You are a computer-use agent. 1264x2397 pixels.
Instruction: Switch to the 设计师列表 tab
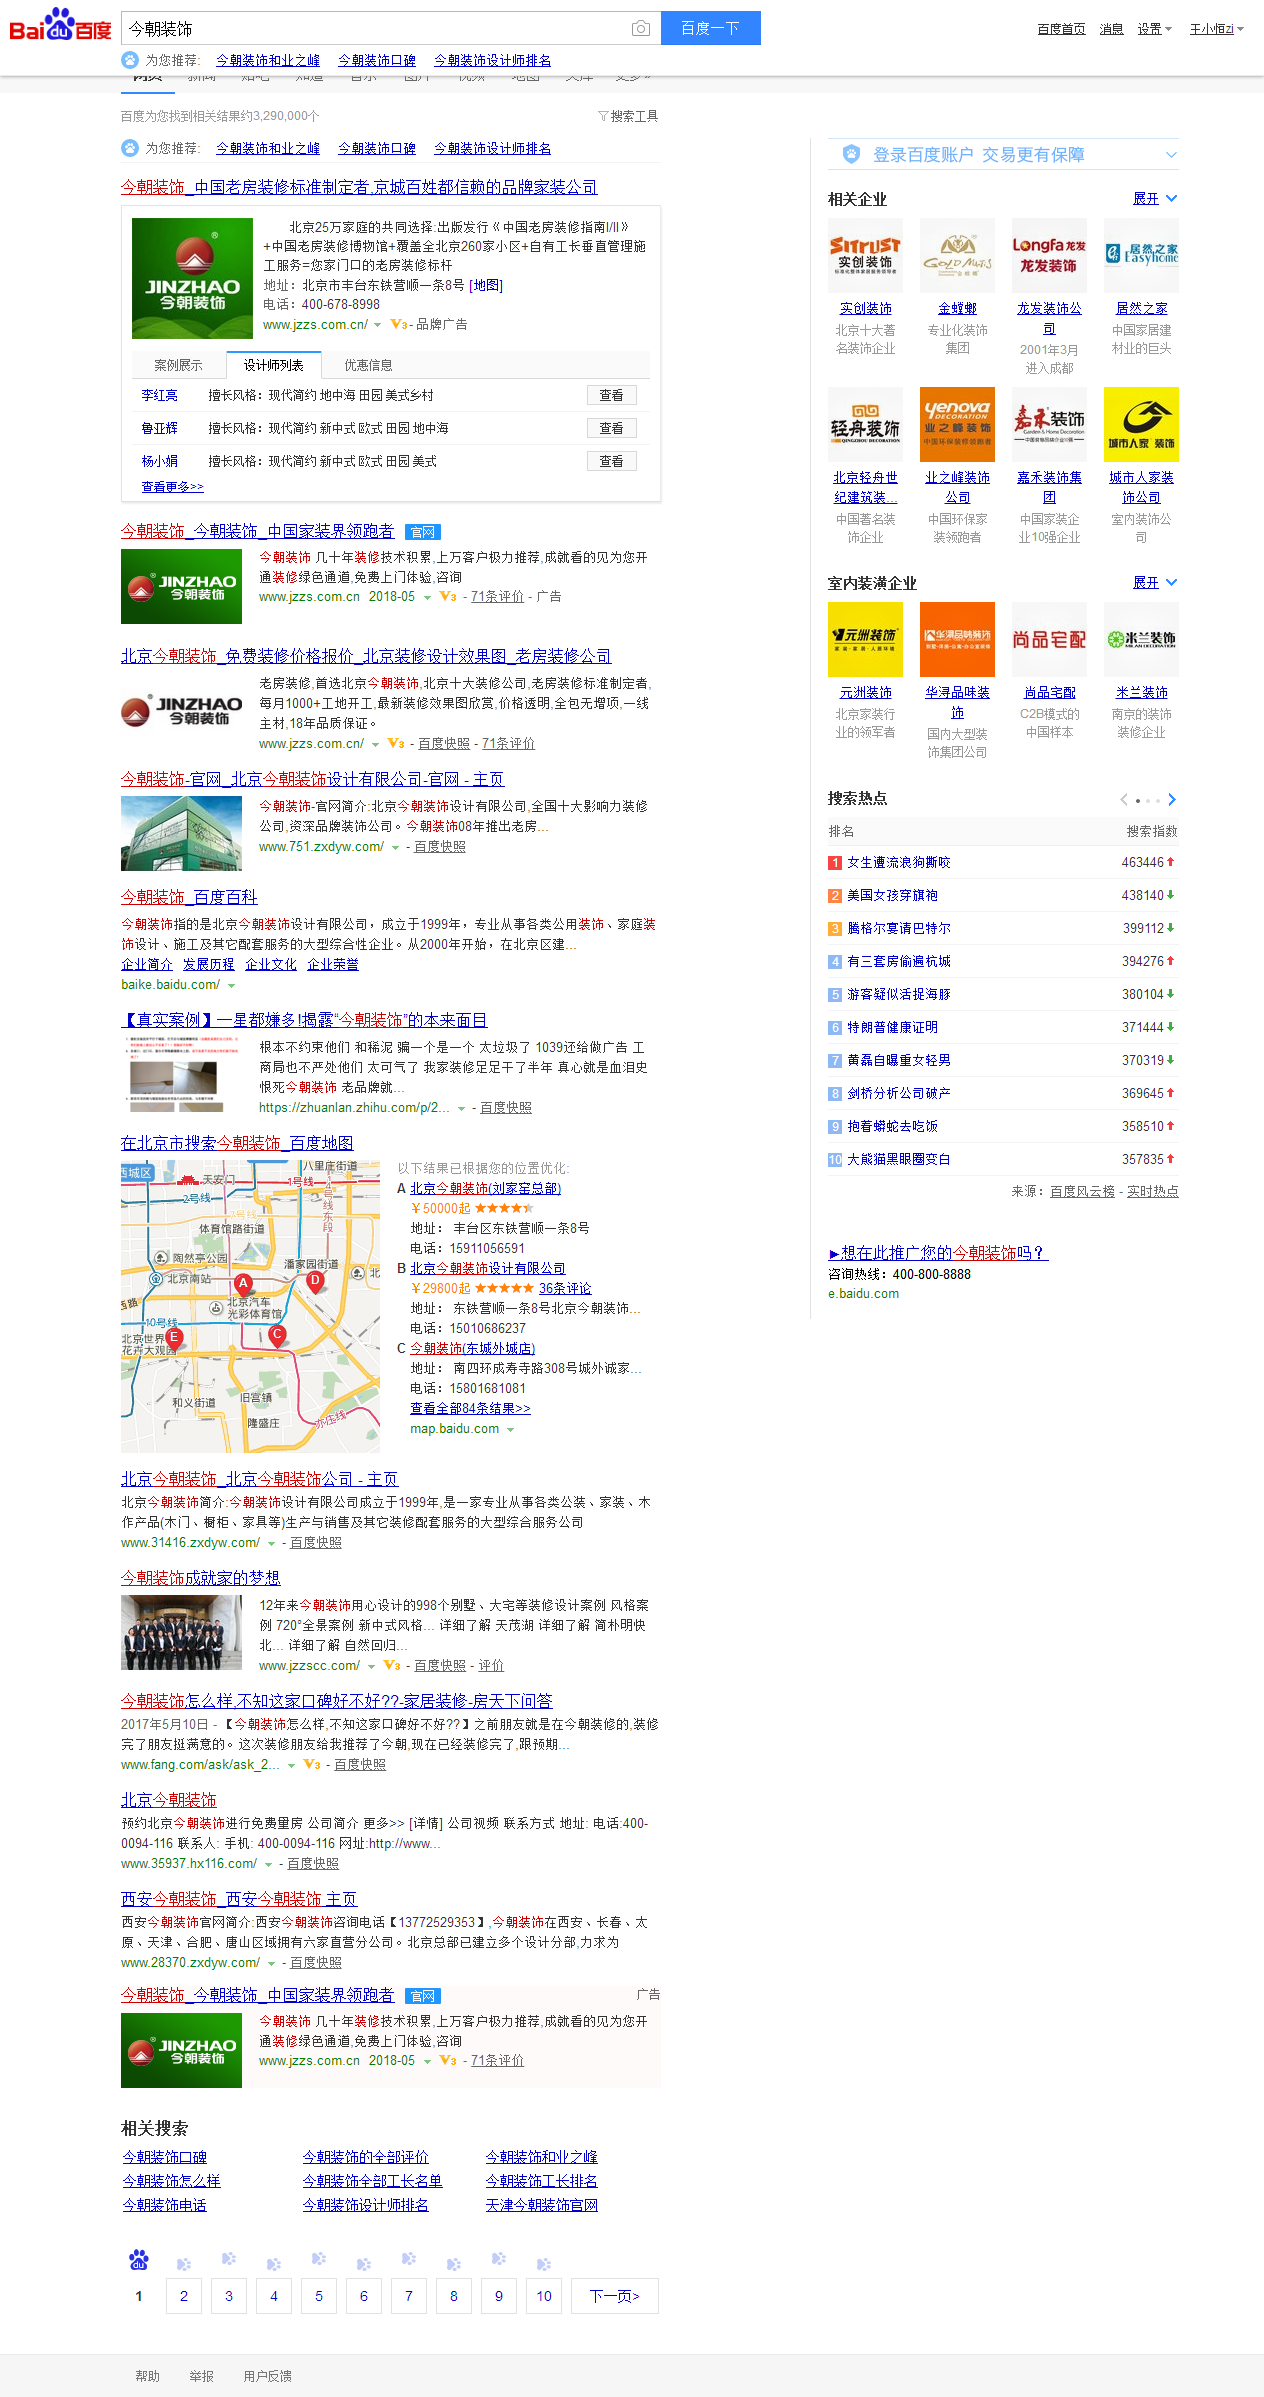tap(273, 365)
